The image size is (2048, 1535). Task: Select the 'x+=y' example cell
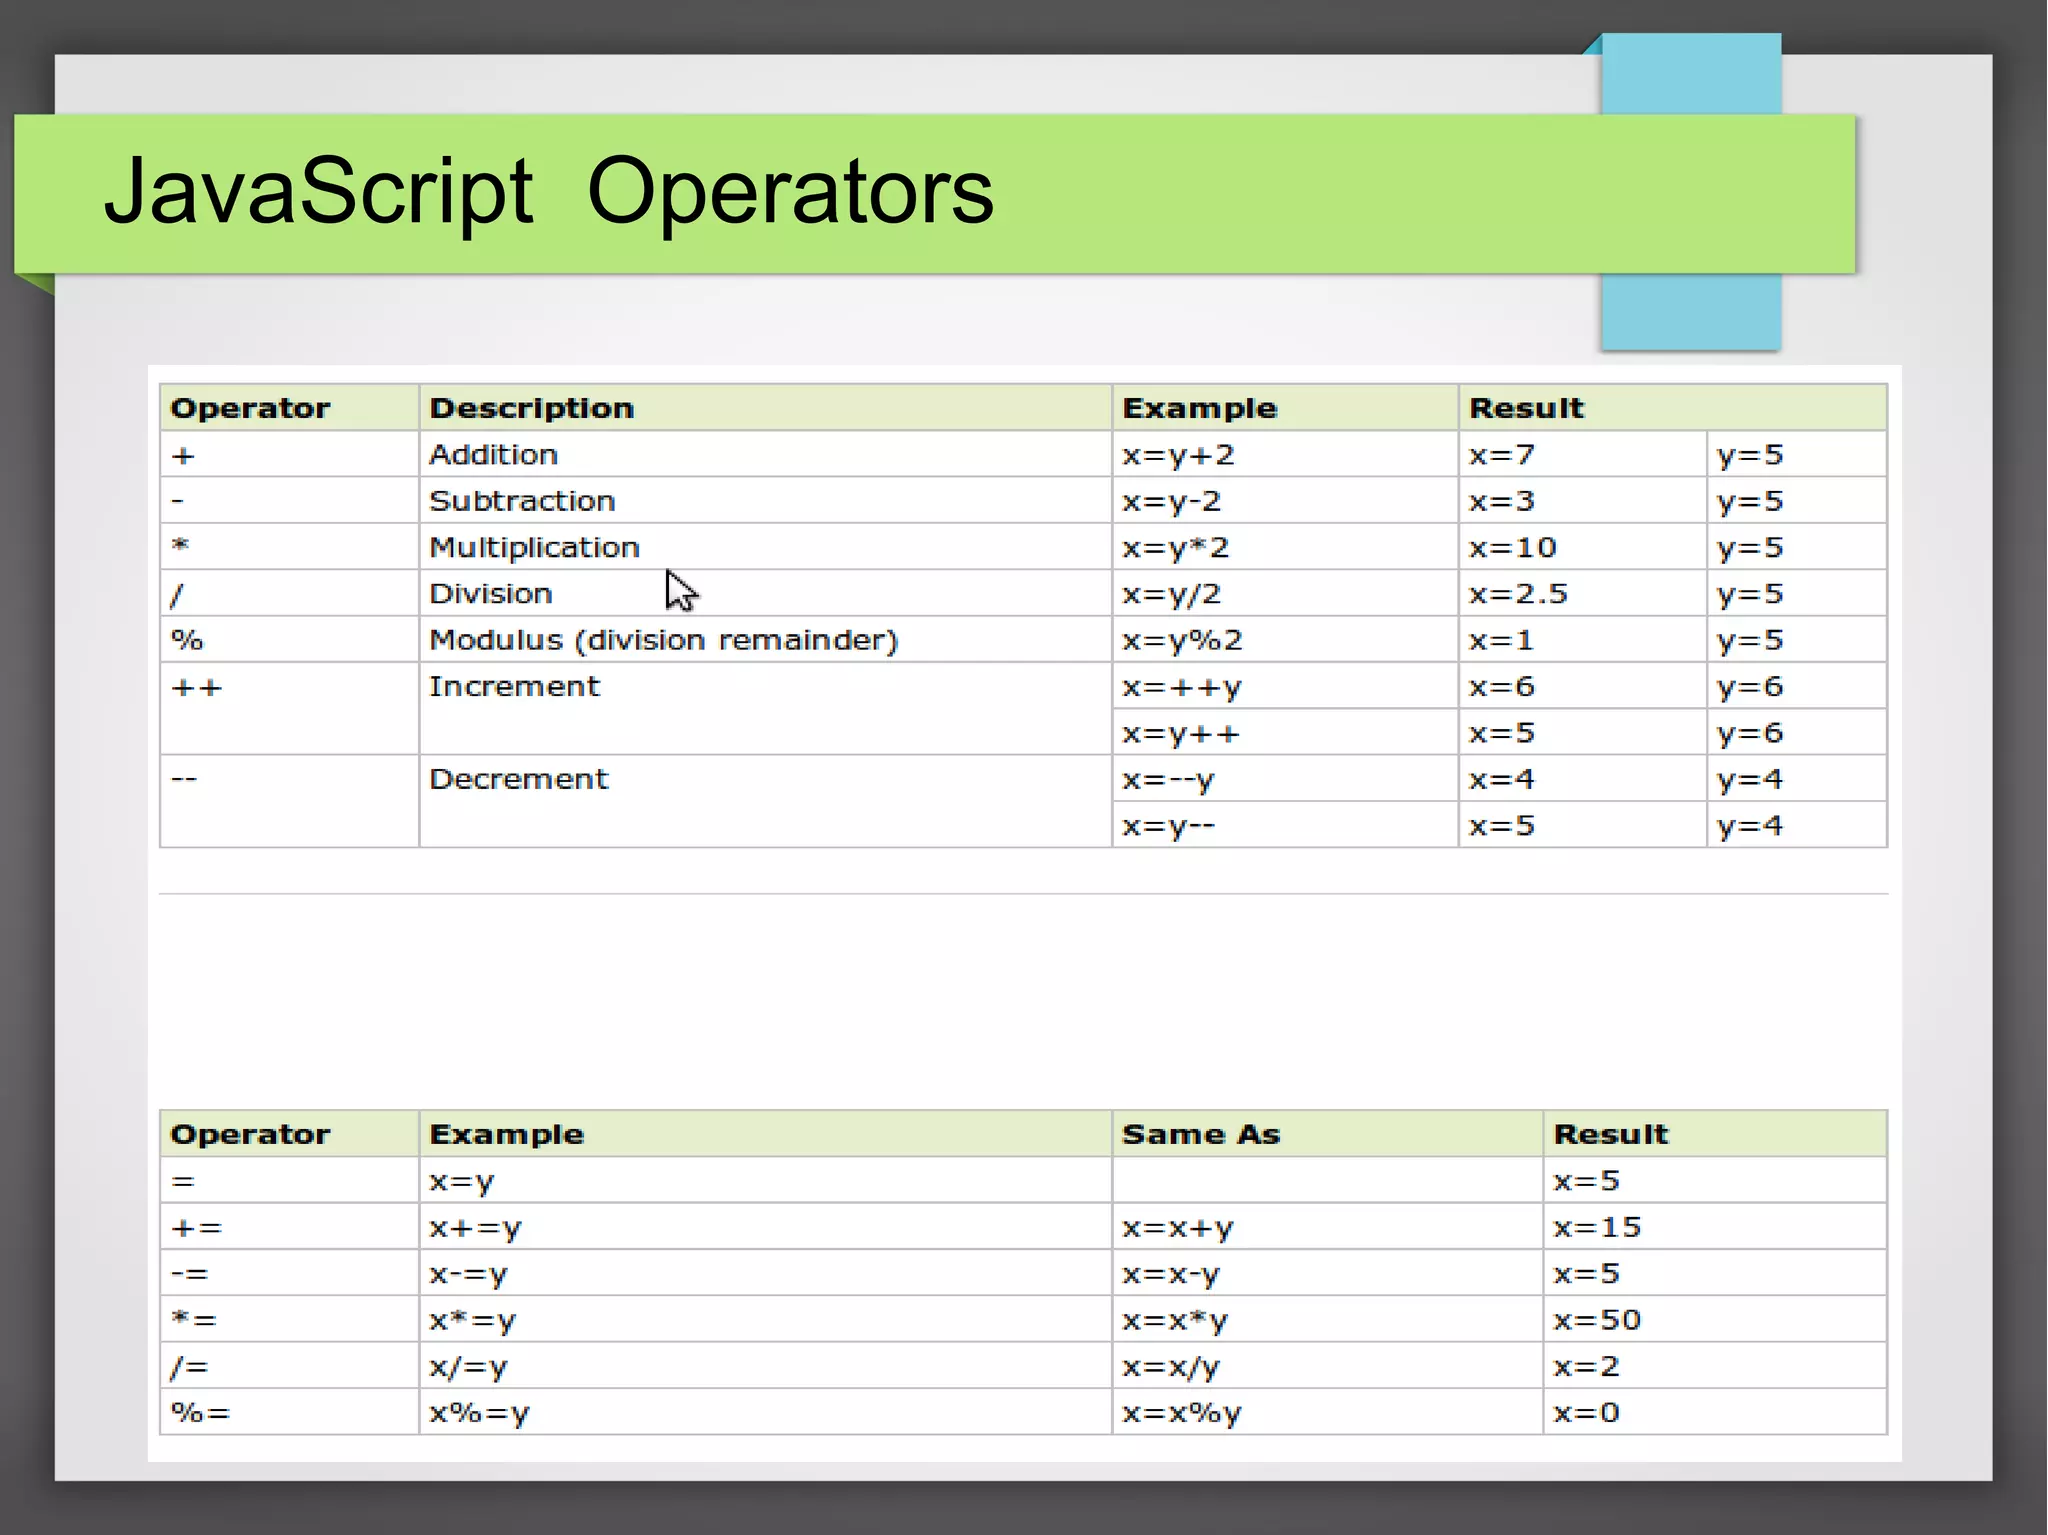click(765, 1226)
